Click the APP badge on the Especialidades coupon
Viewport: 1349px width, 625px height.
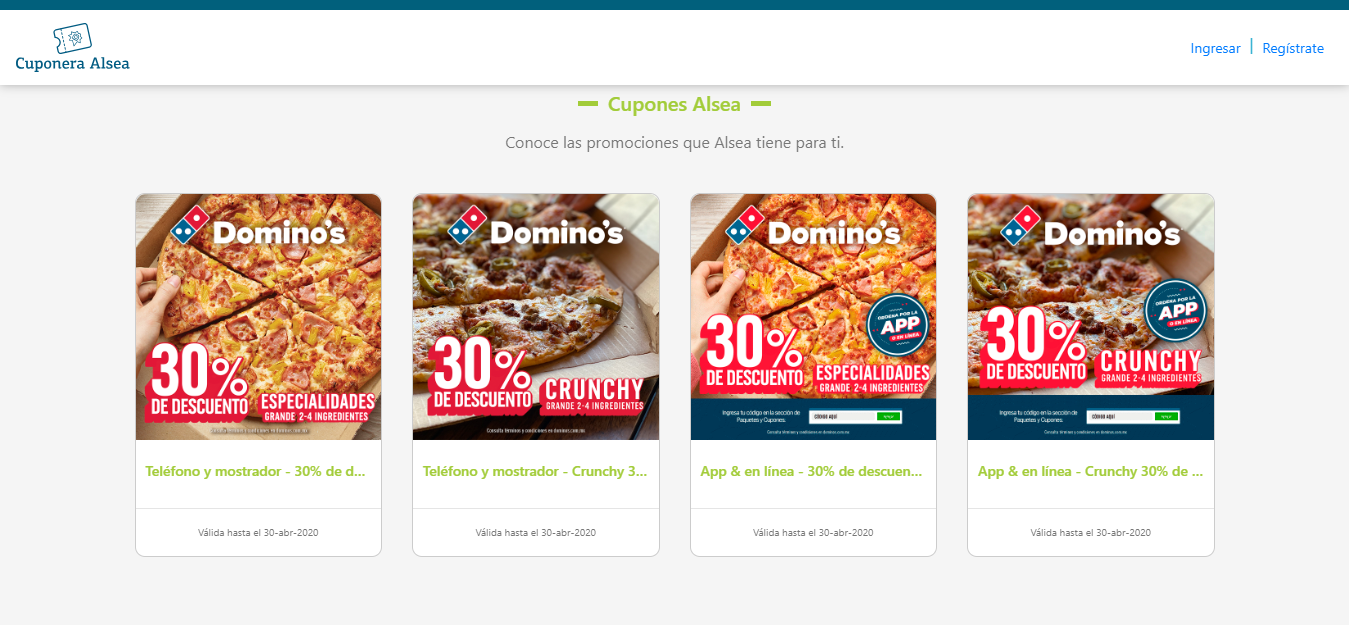click(899, 325)
